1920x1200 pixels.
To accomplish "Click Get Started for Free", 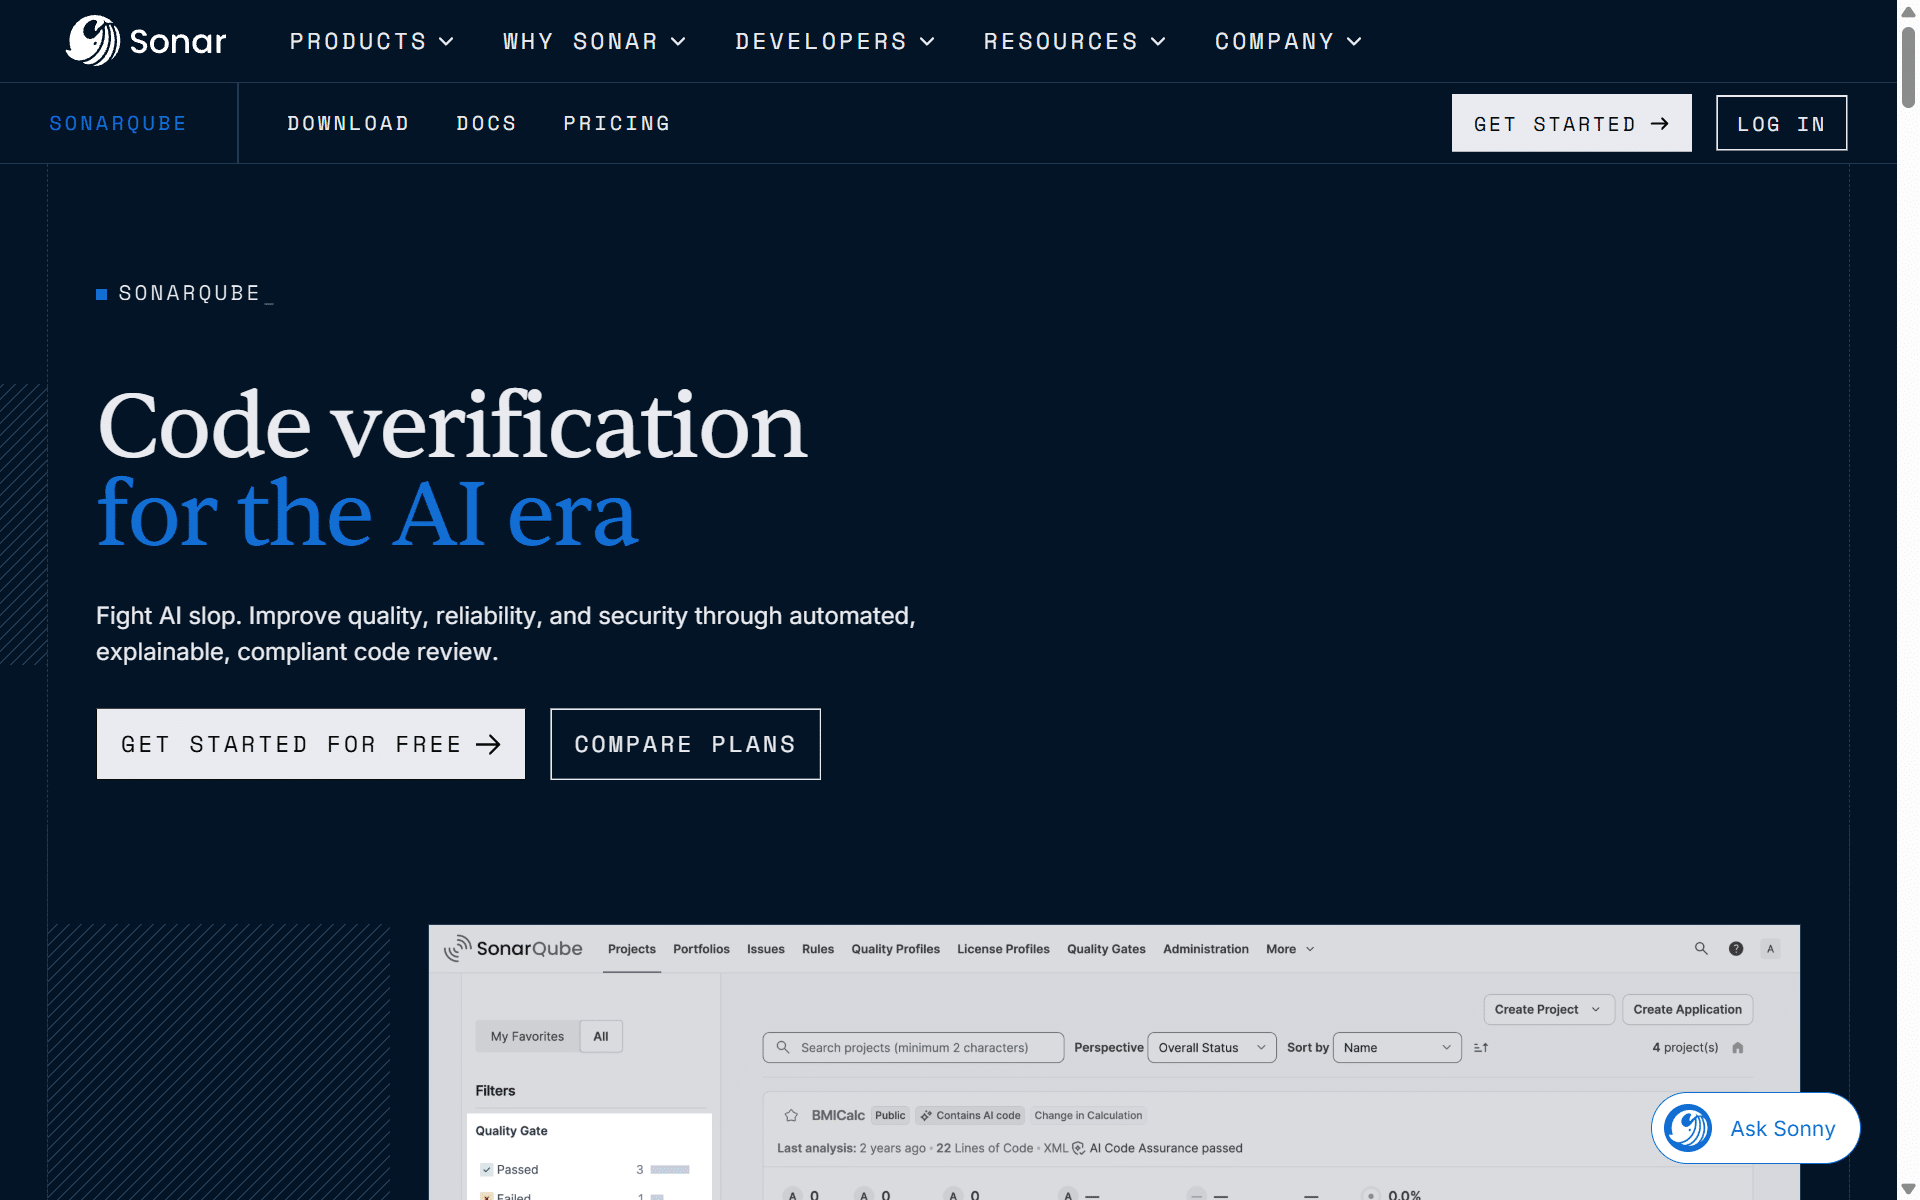I will tap(311, 744).
